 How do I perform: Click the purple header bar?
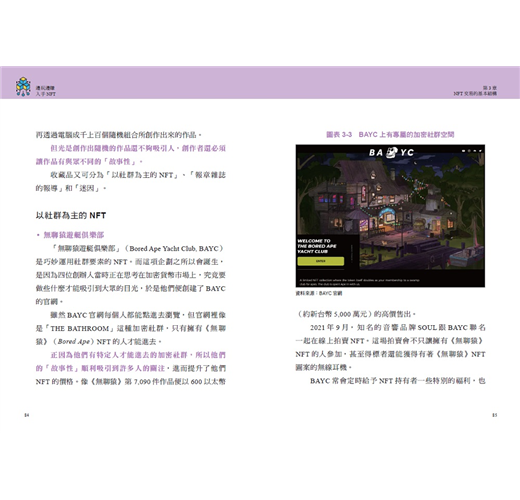(x=260, y=82)
